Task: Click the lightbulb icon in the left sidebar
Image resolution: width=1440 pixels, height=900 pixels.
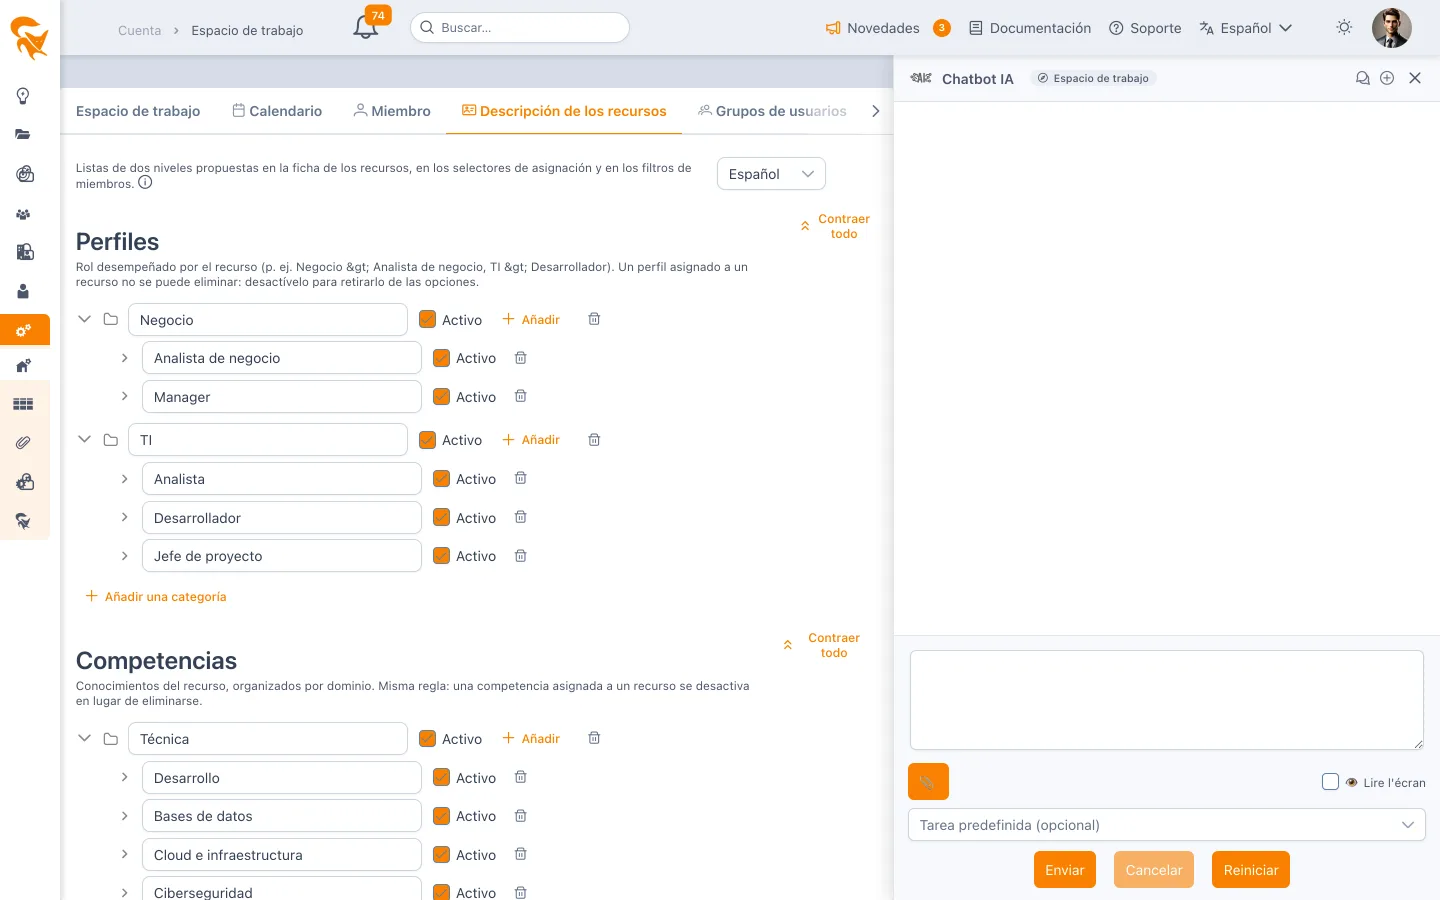Action: (x=23, y=96)
